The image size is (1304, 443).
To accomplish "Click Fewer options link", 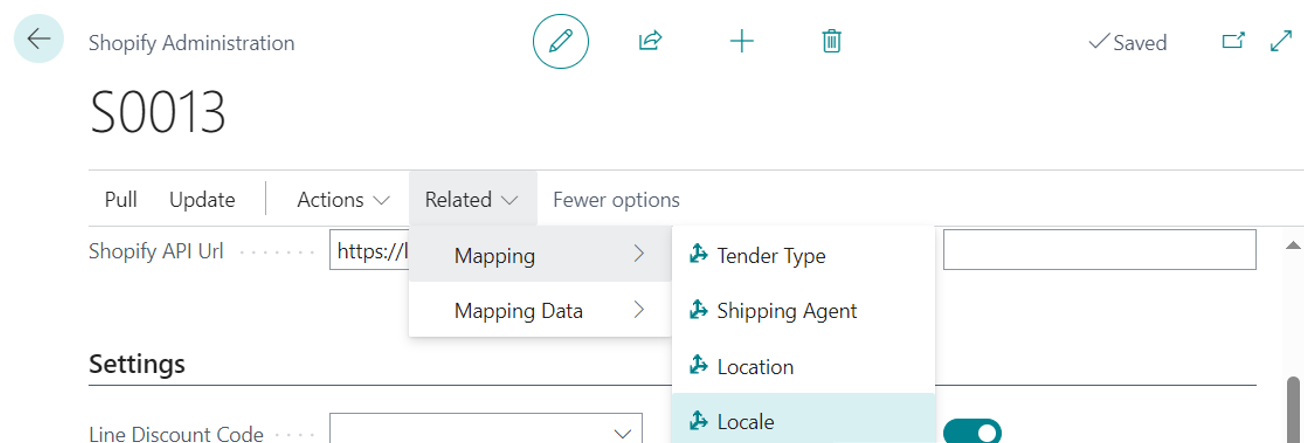I will [x=616, y=200].
